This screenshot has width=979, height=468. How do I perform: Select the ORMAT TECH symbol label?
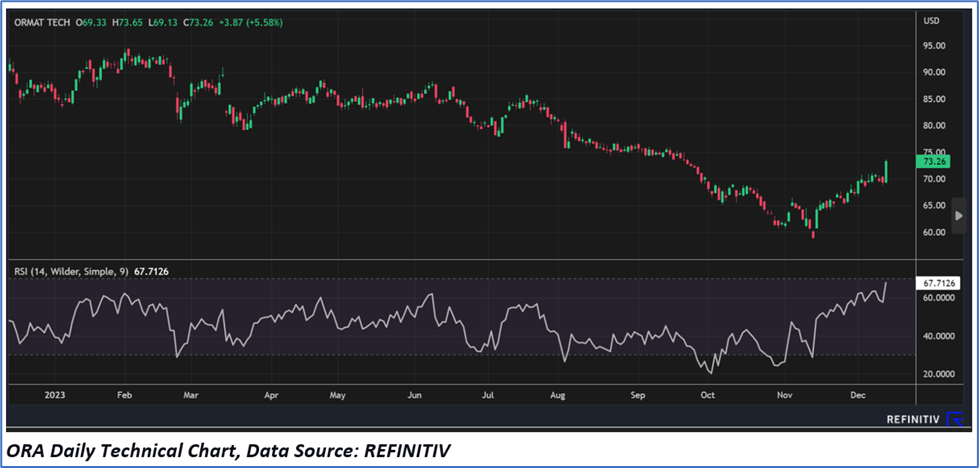coord(43,22)
